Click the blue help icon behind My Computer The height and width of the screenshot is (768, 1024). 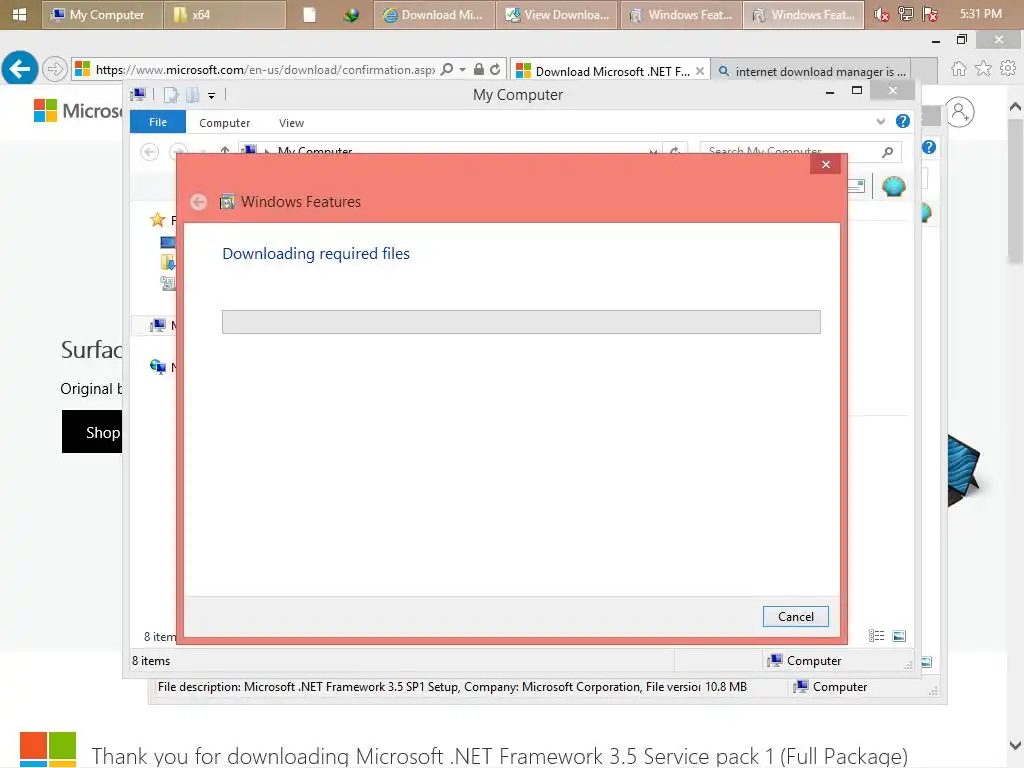(929, 148)
